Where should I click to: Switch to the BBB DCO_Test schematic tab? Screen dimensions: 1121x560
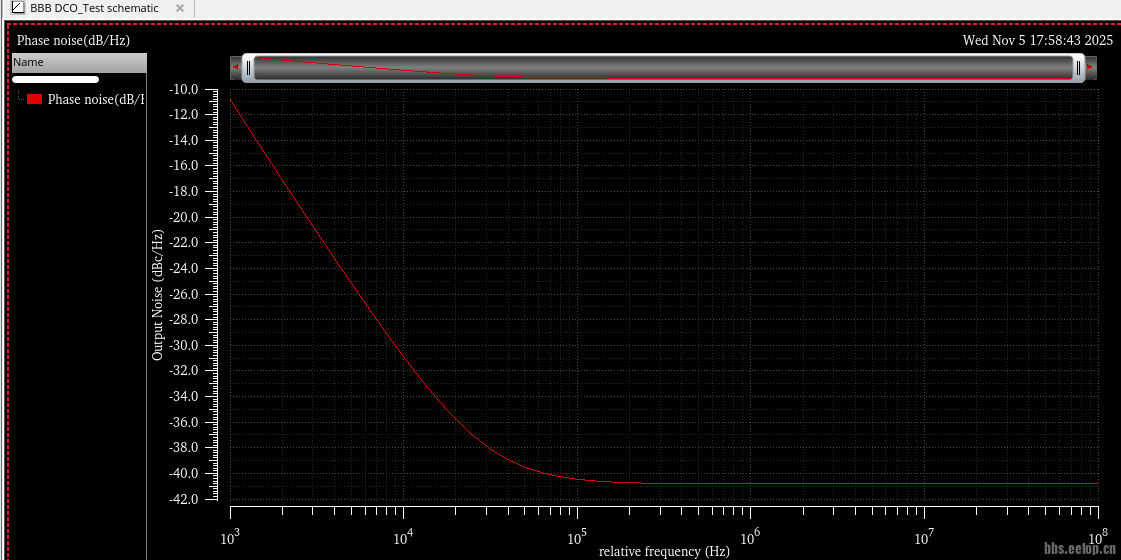click(94, 8)
